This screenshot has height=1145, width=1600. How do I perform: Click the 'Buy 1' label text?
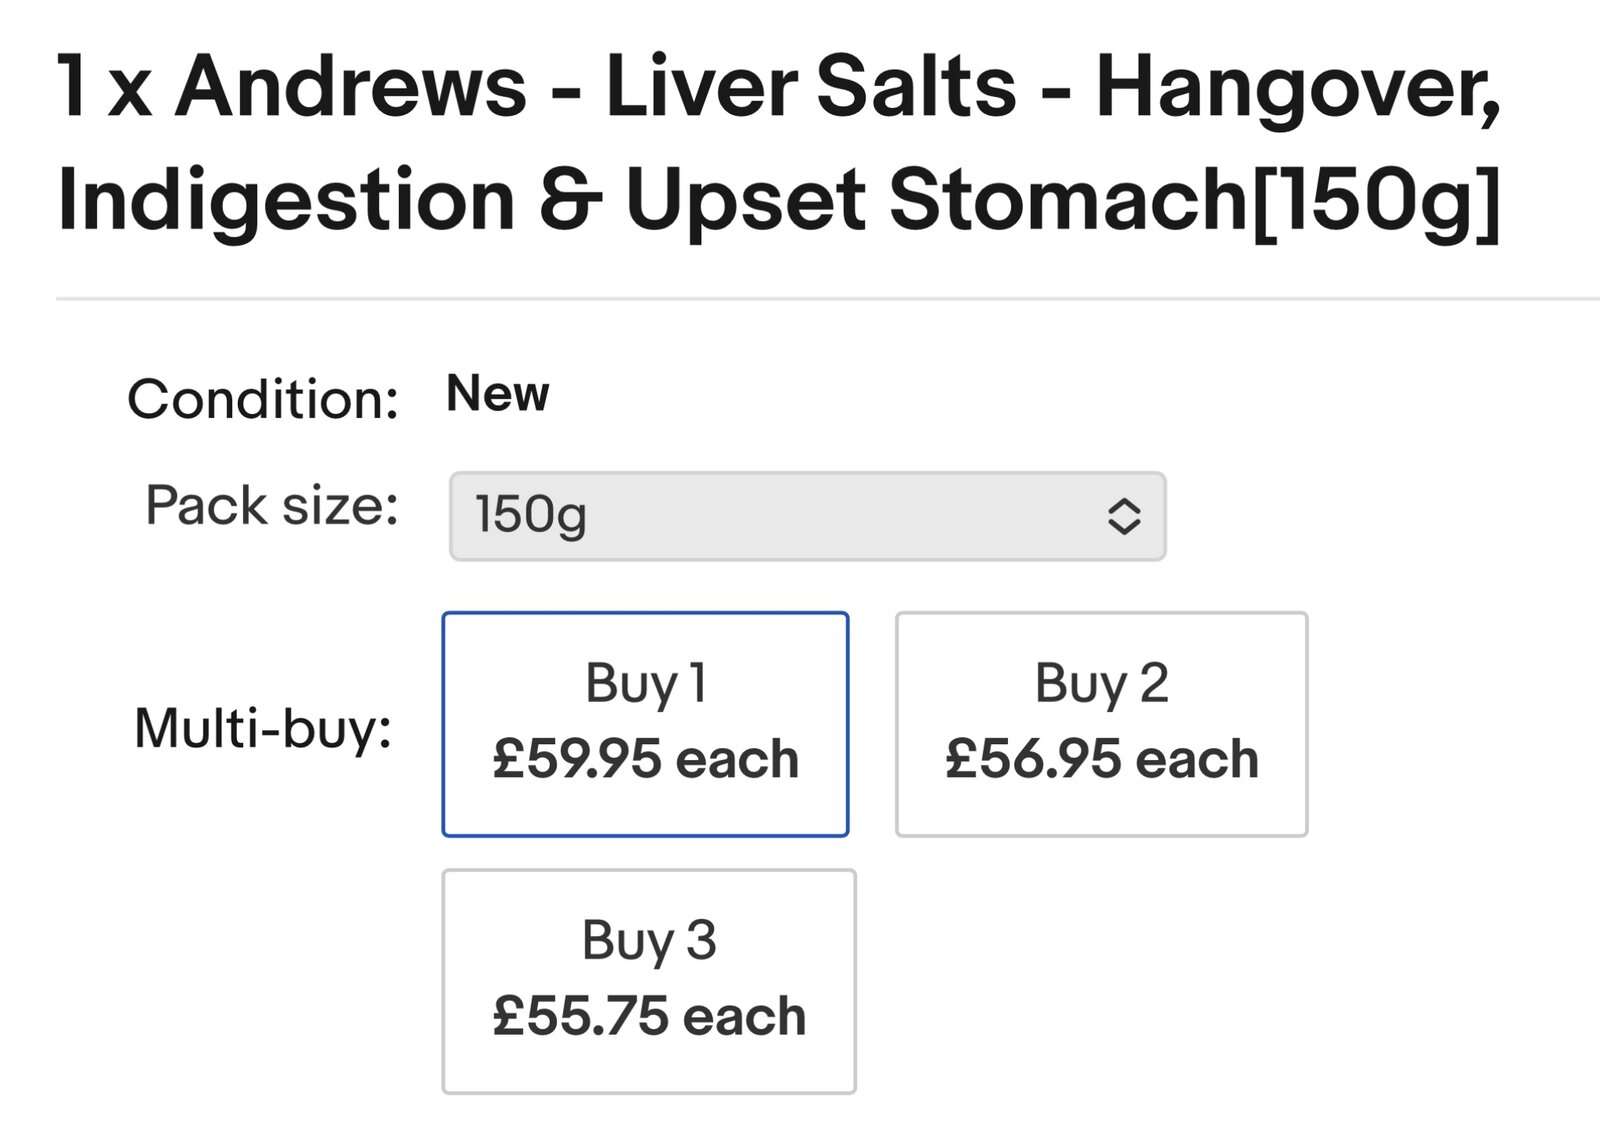[x=646, y=685]
